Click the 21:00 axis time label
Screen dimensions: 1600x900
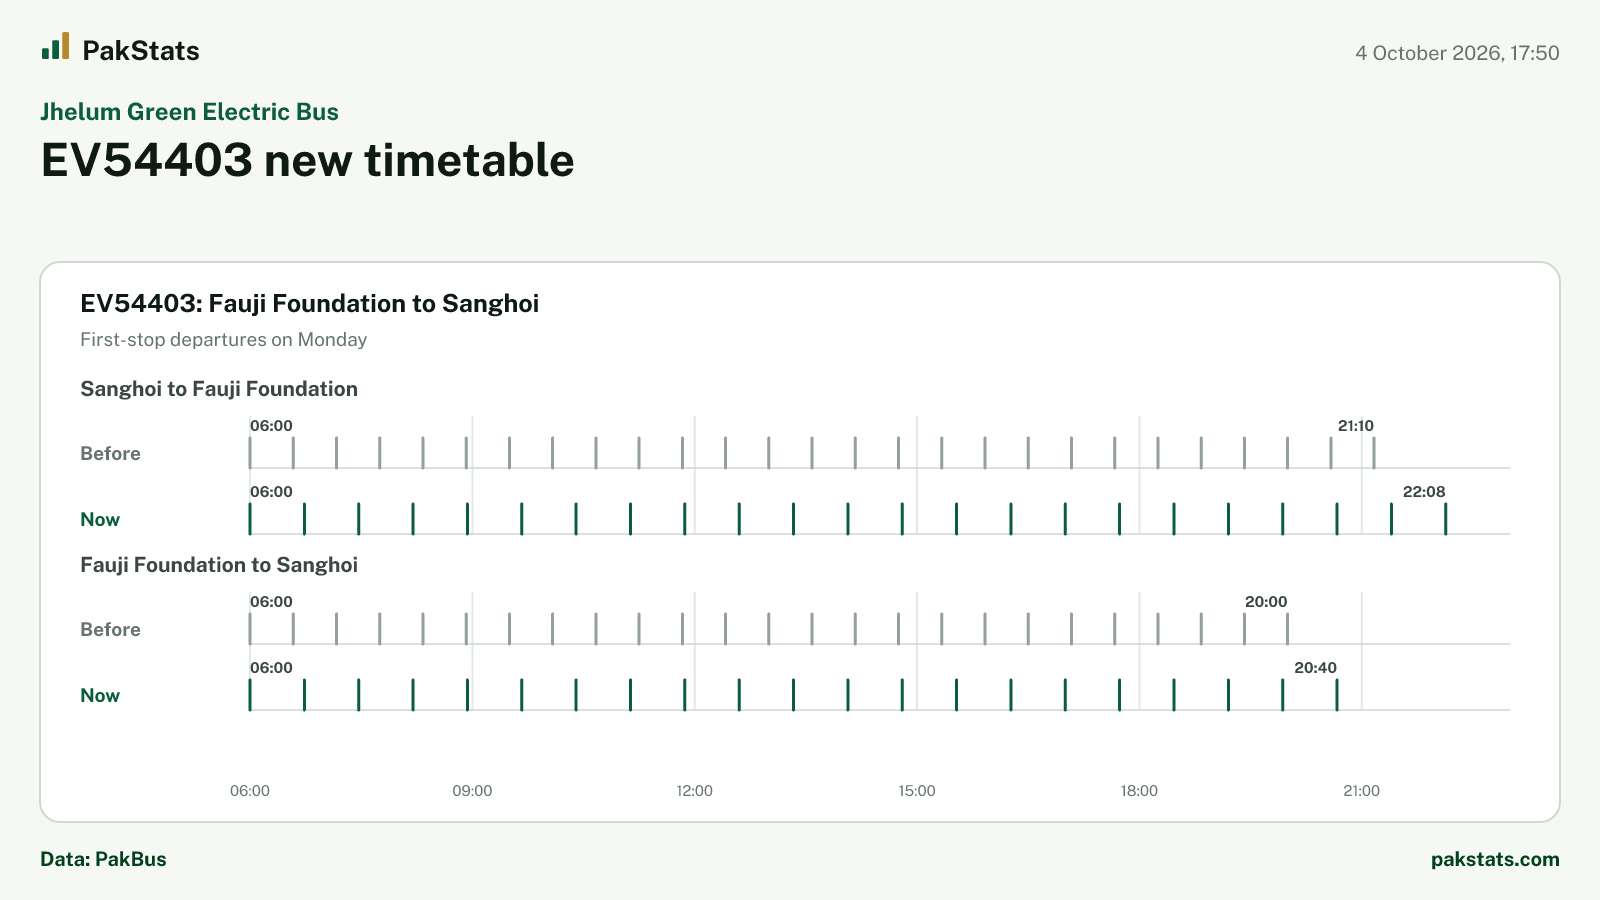tap(1361, 790)
